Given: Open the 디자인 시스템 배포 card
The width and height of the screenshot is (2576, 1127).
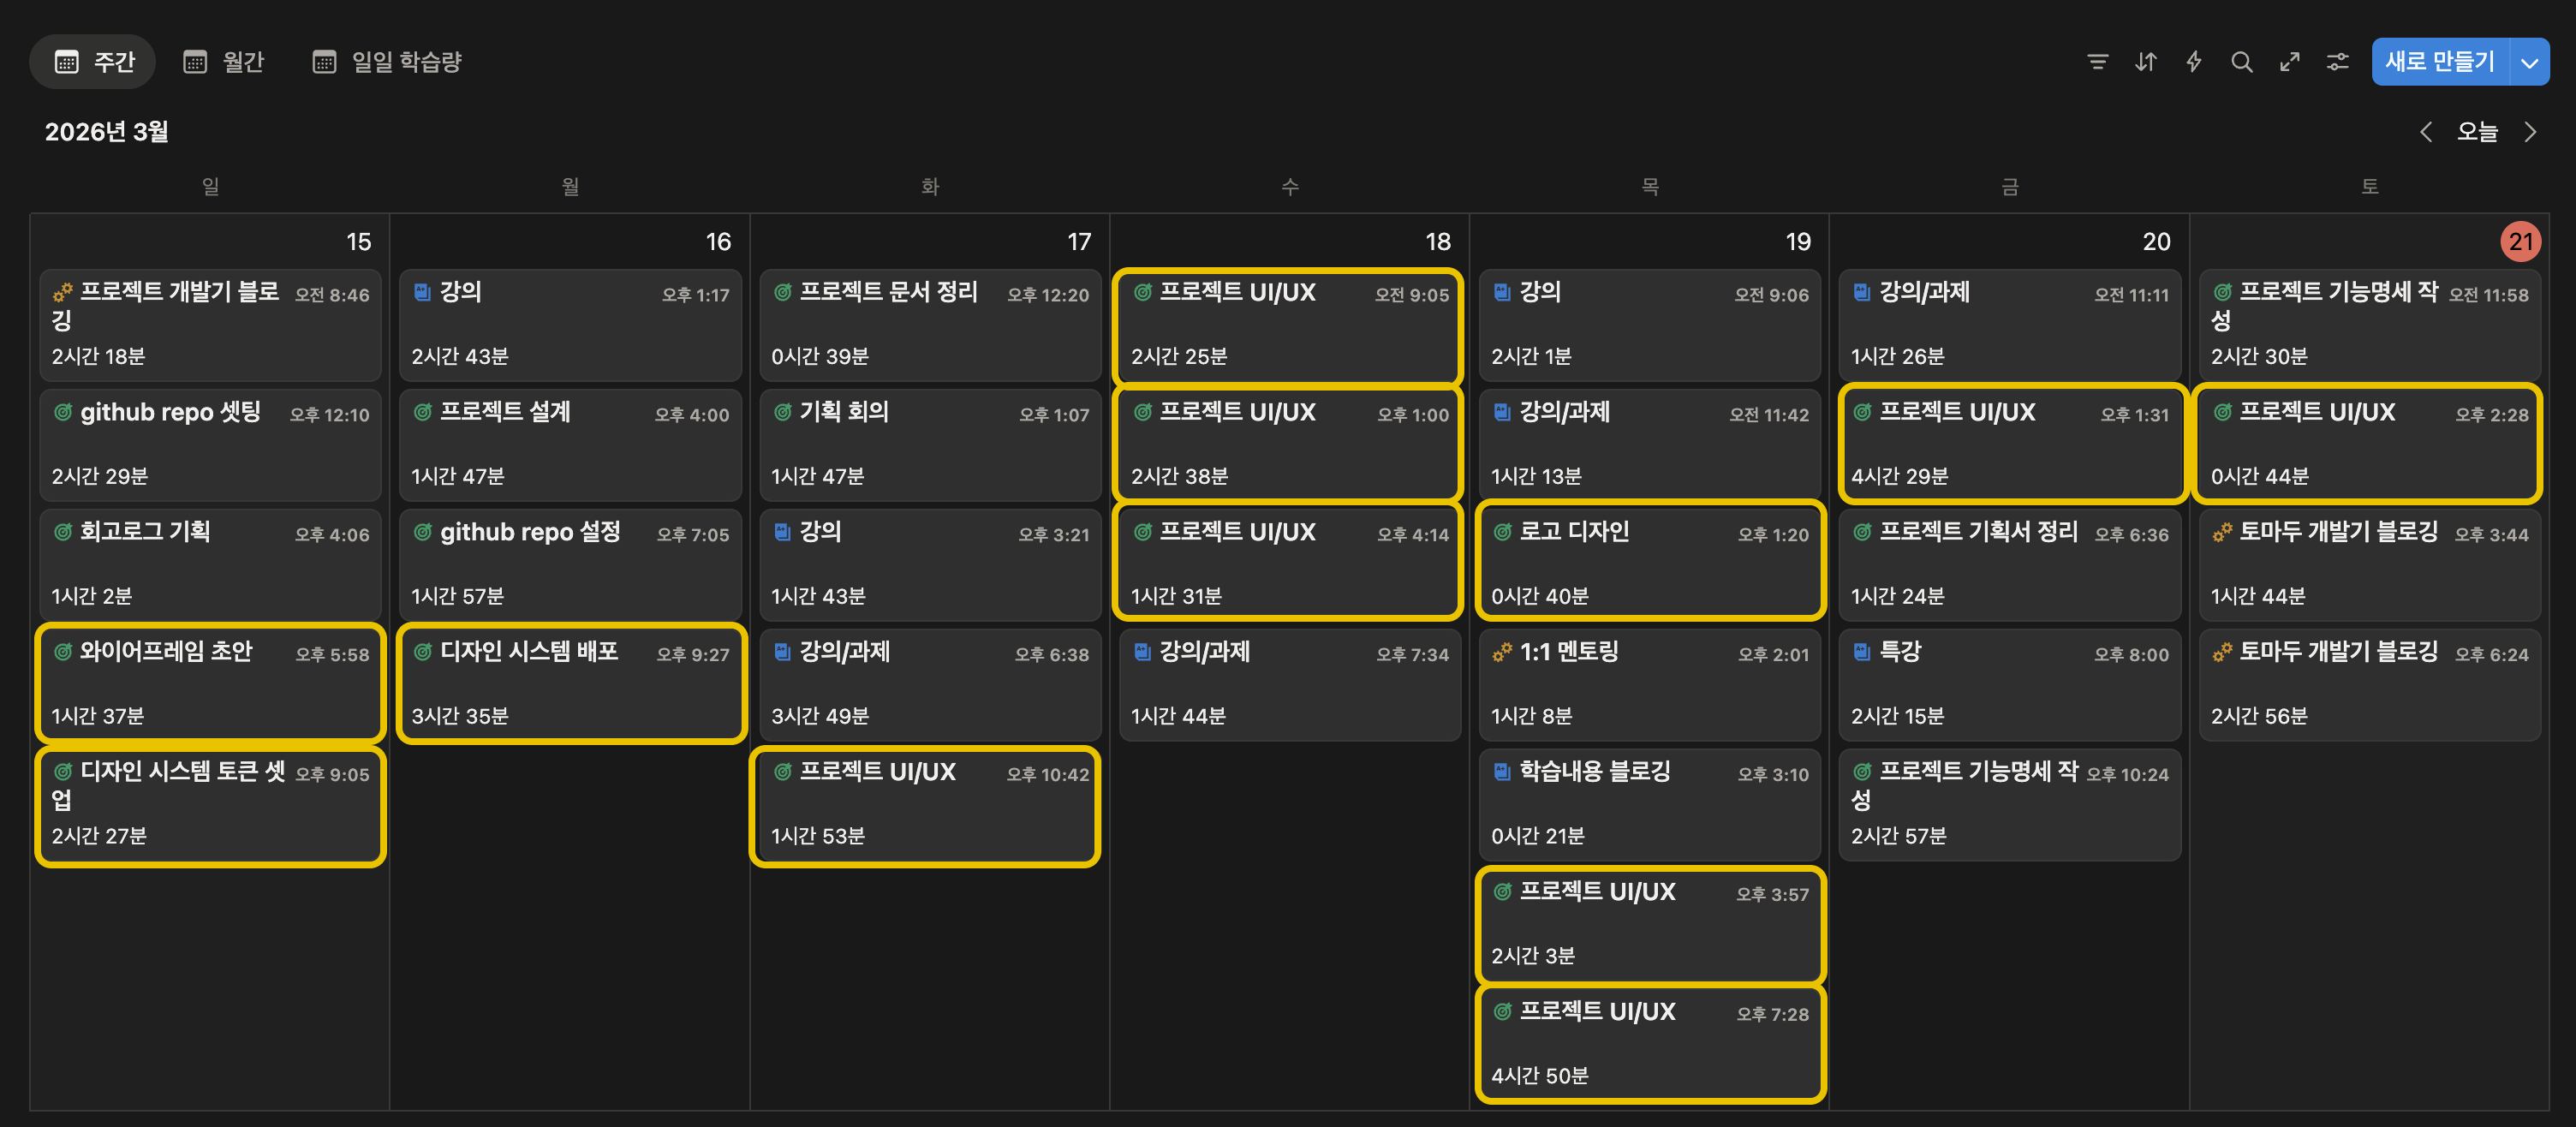Looking at the screenshot, I should pyautogui.click(x=570, y=684).
